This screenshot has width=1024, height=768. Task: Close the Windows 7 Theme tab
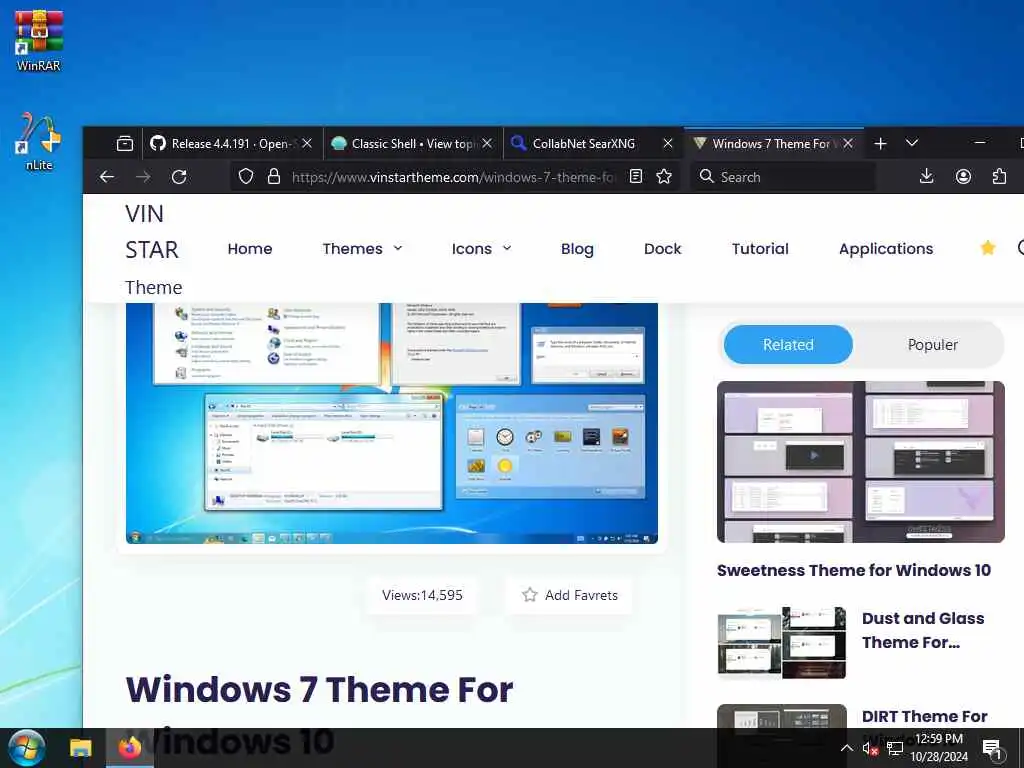tap(848, 143)
